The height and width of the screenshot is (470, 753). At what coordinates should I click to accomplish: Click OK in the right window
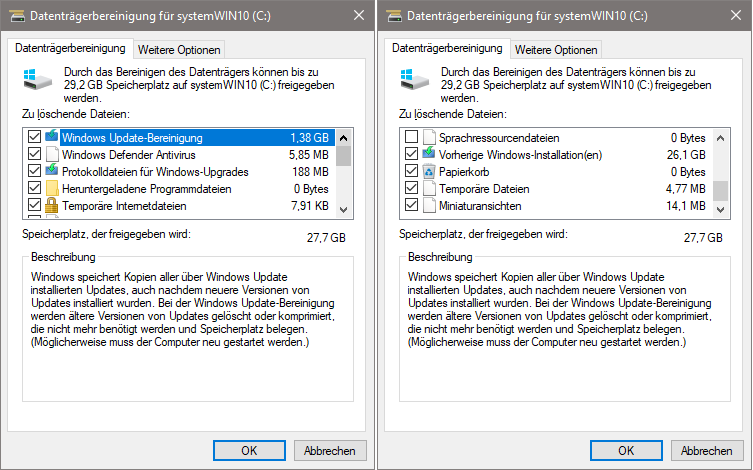[626, 450]
